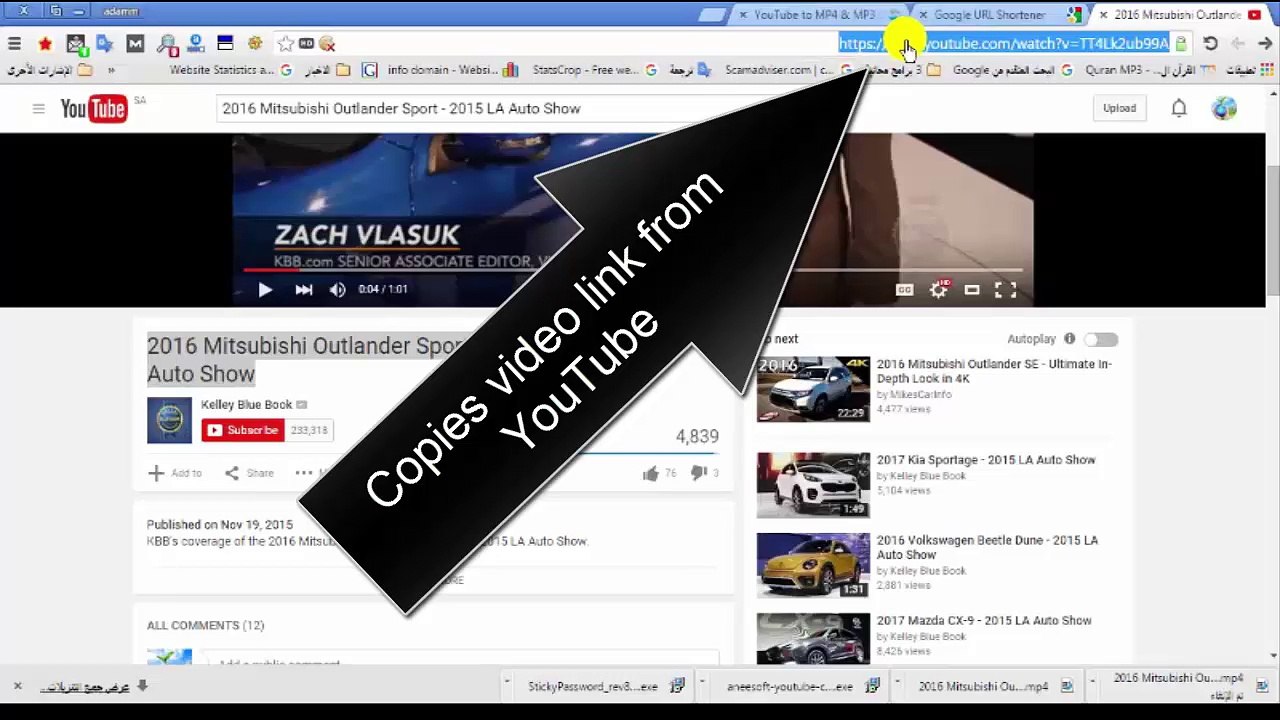Viewport: 1280px width, 720px height.
Task: Open 2017 Mazda CX-9 video title
Action: 984,620
